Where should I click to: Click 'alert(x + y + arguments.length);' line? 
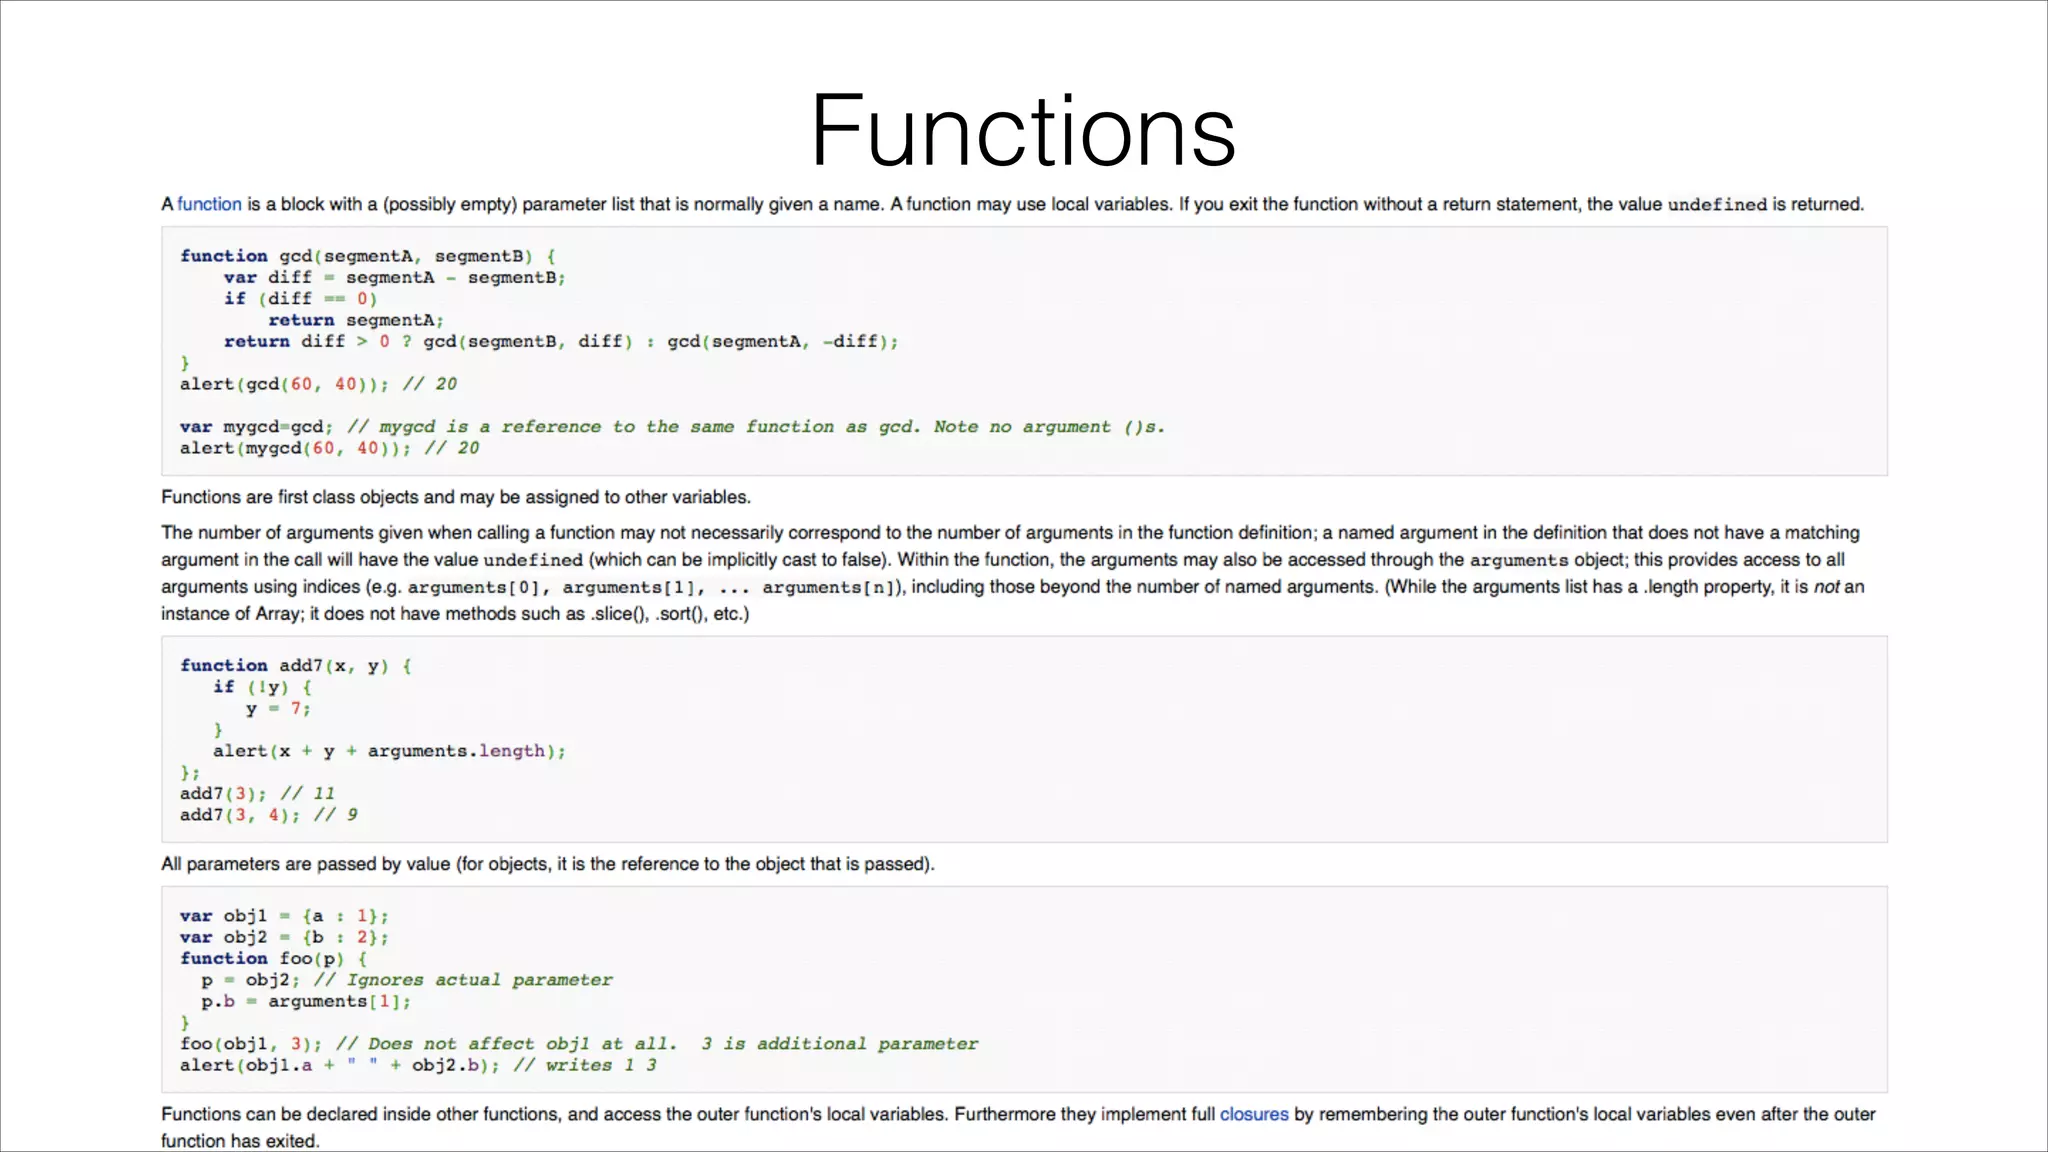pos(389,751)
